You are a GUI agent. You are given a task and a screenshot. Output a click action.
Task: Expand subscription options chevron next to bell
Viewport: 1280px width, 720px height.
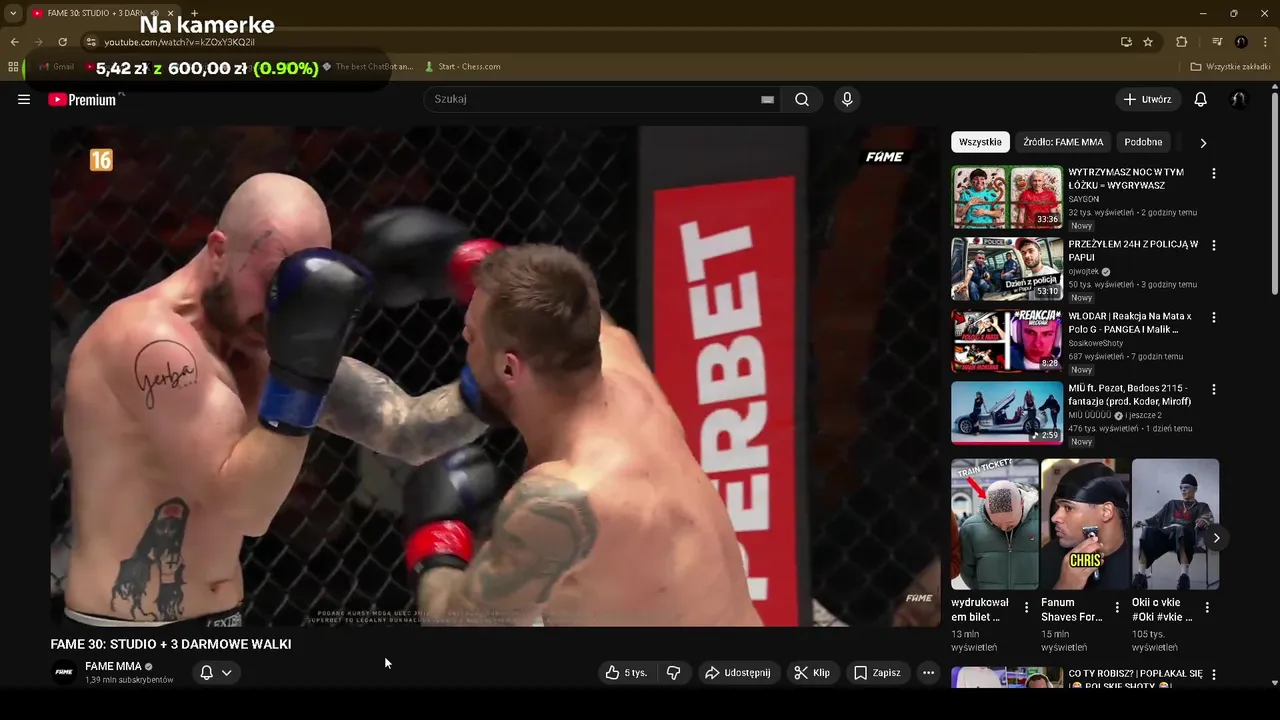pyautogui.click(x=227, y=673)
